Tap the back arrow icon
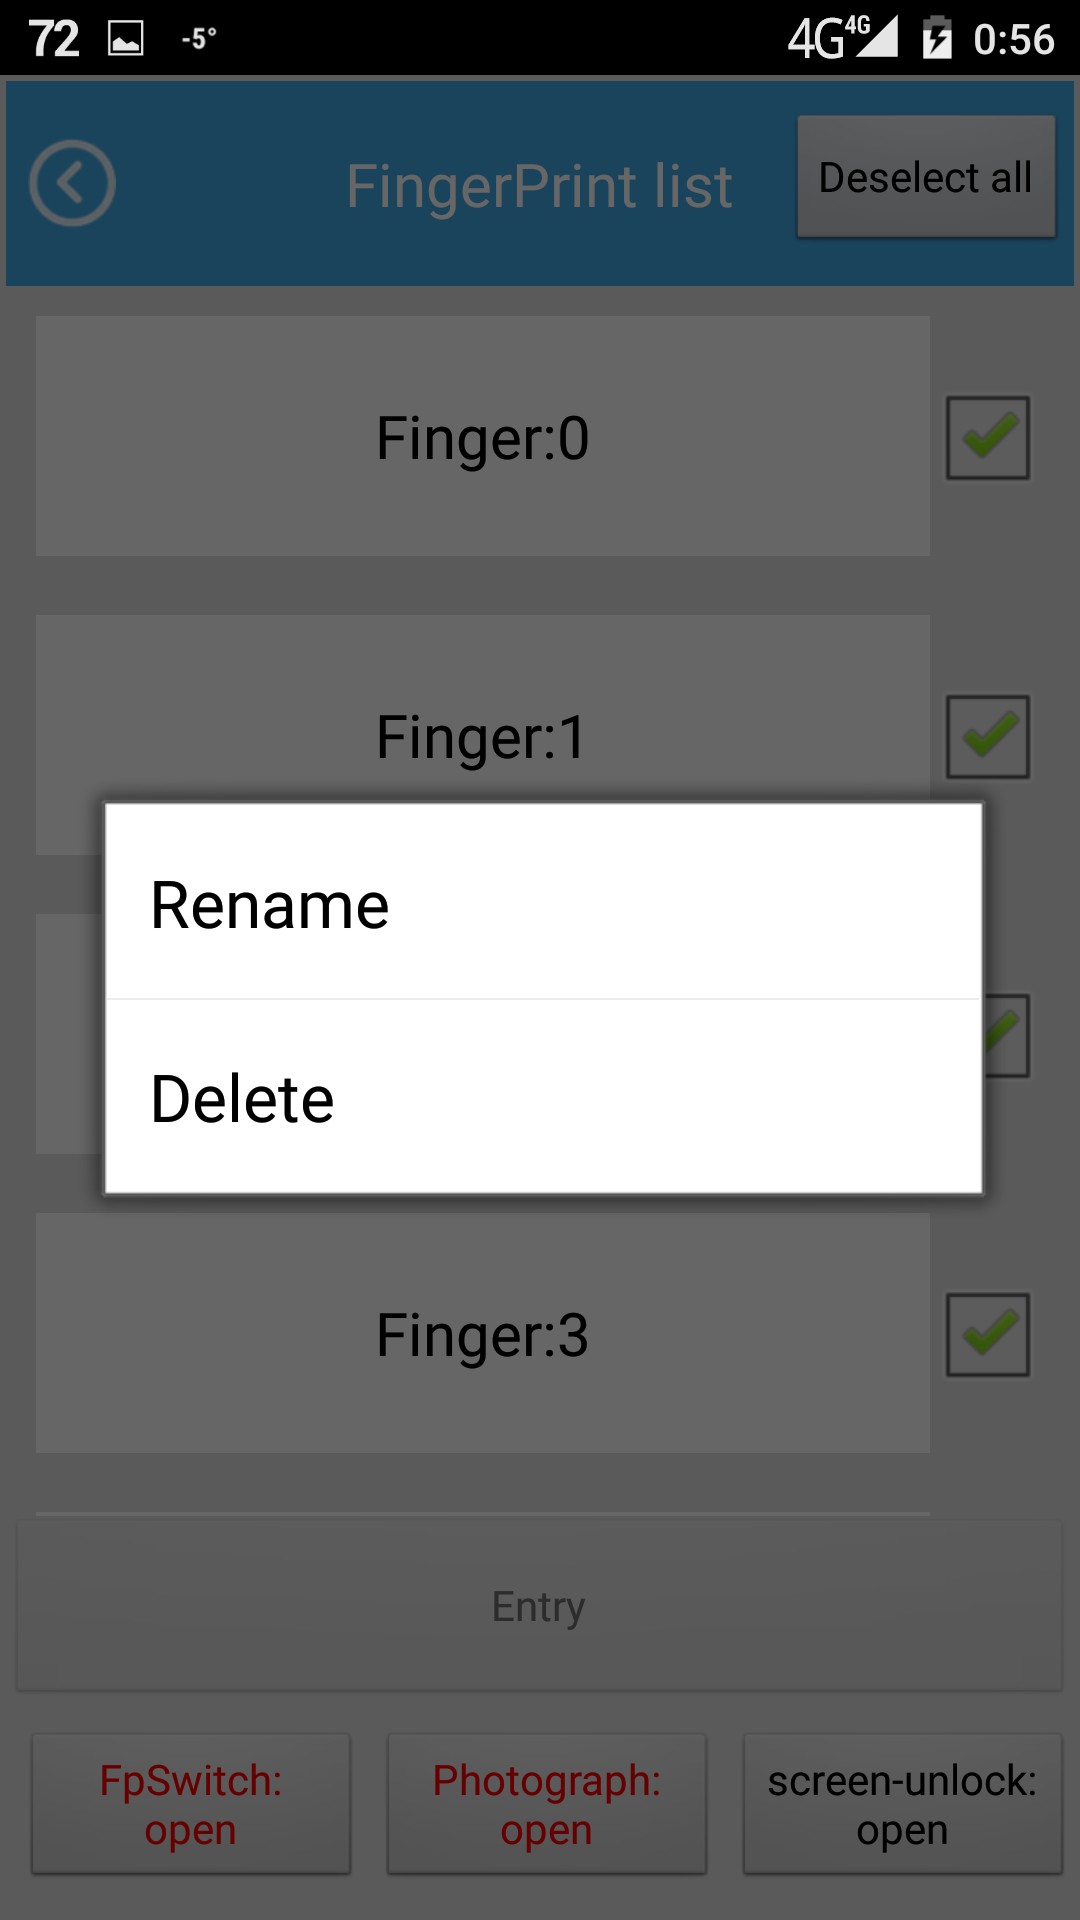 (72, 183)
